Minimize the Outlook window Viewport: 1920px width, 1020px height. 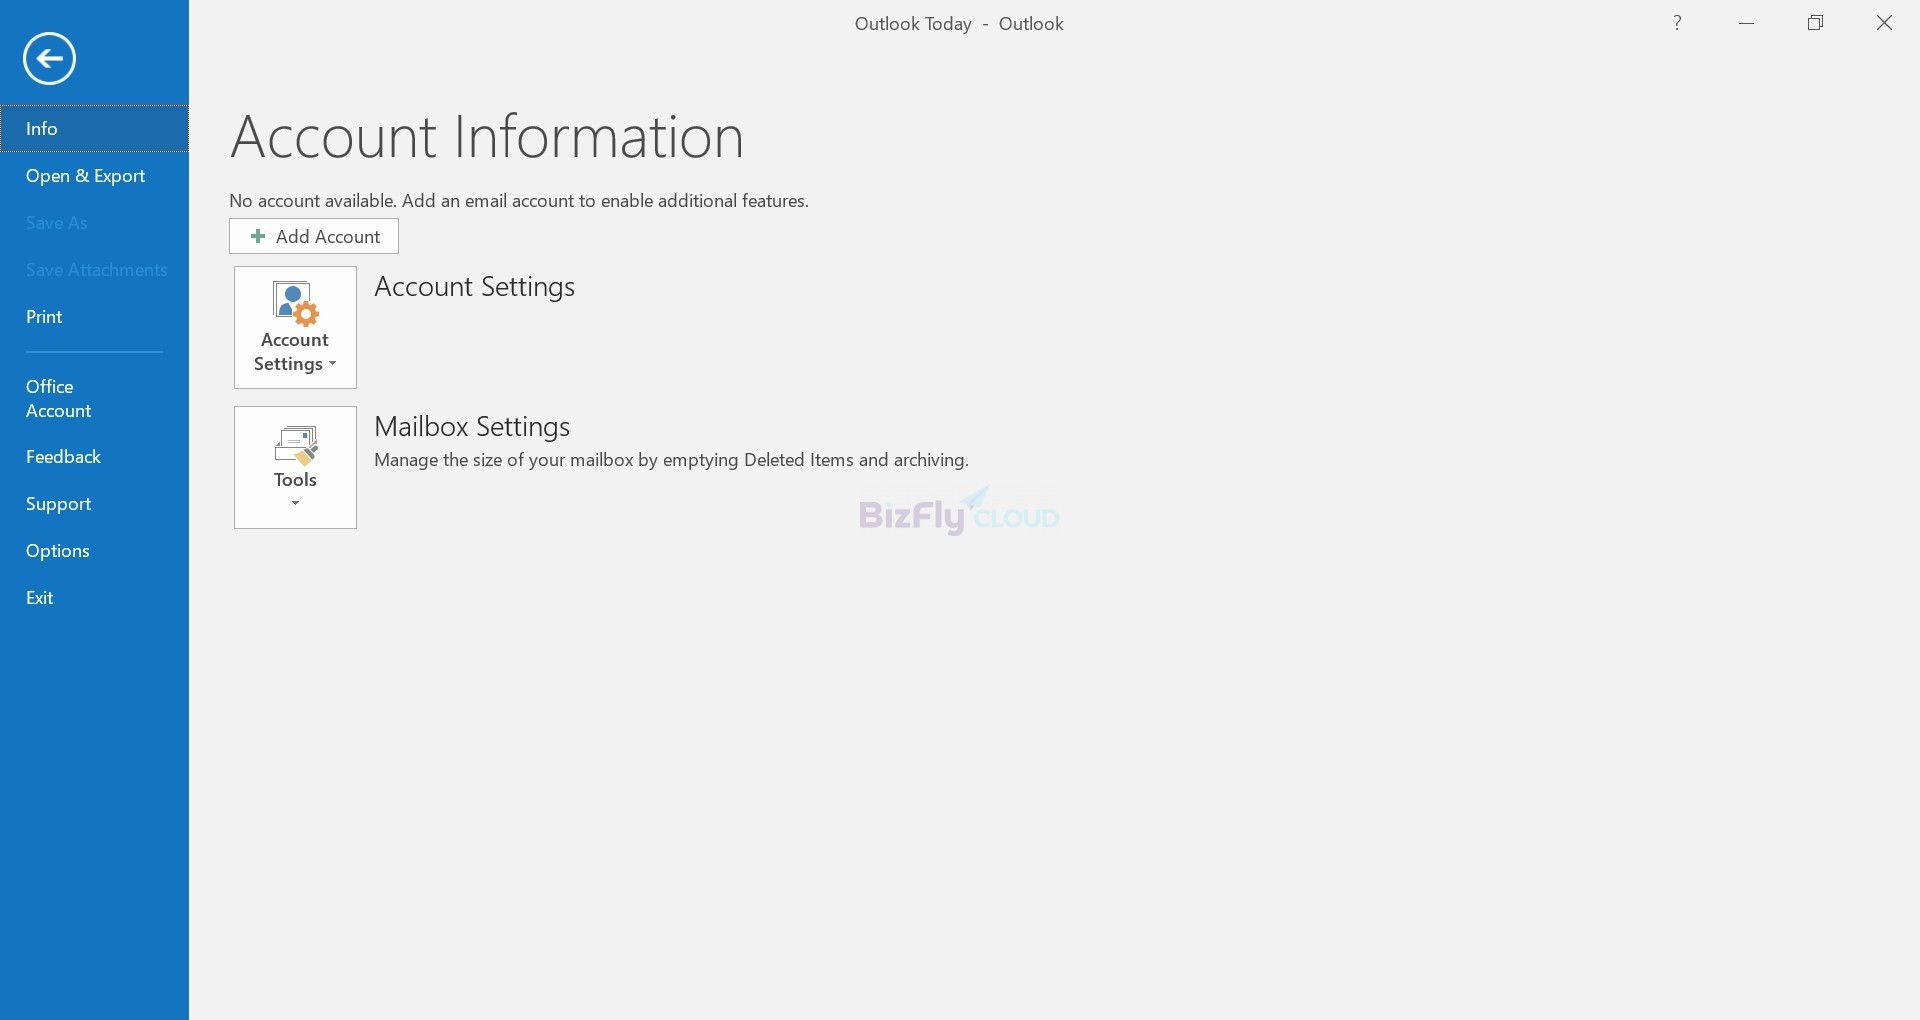tap(1747, 23)
